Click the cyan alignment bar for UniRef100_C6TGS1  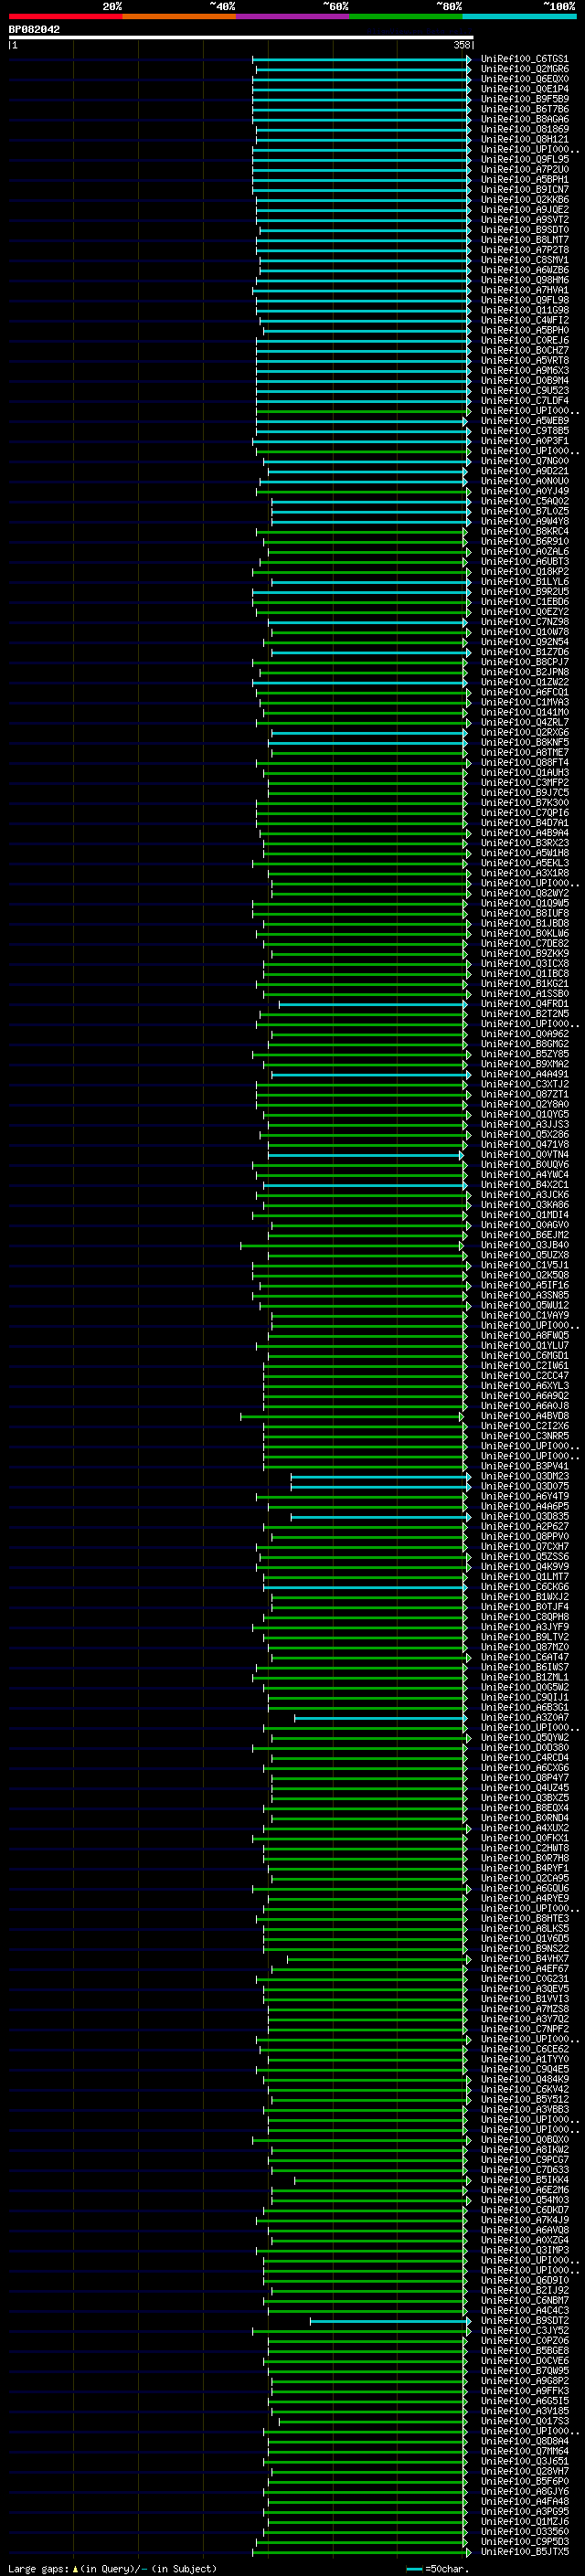(361, 59)
